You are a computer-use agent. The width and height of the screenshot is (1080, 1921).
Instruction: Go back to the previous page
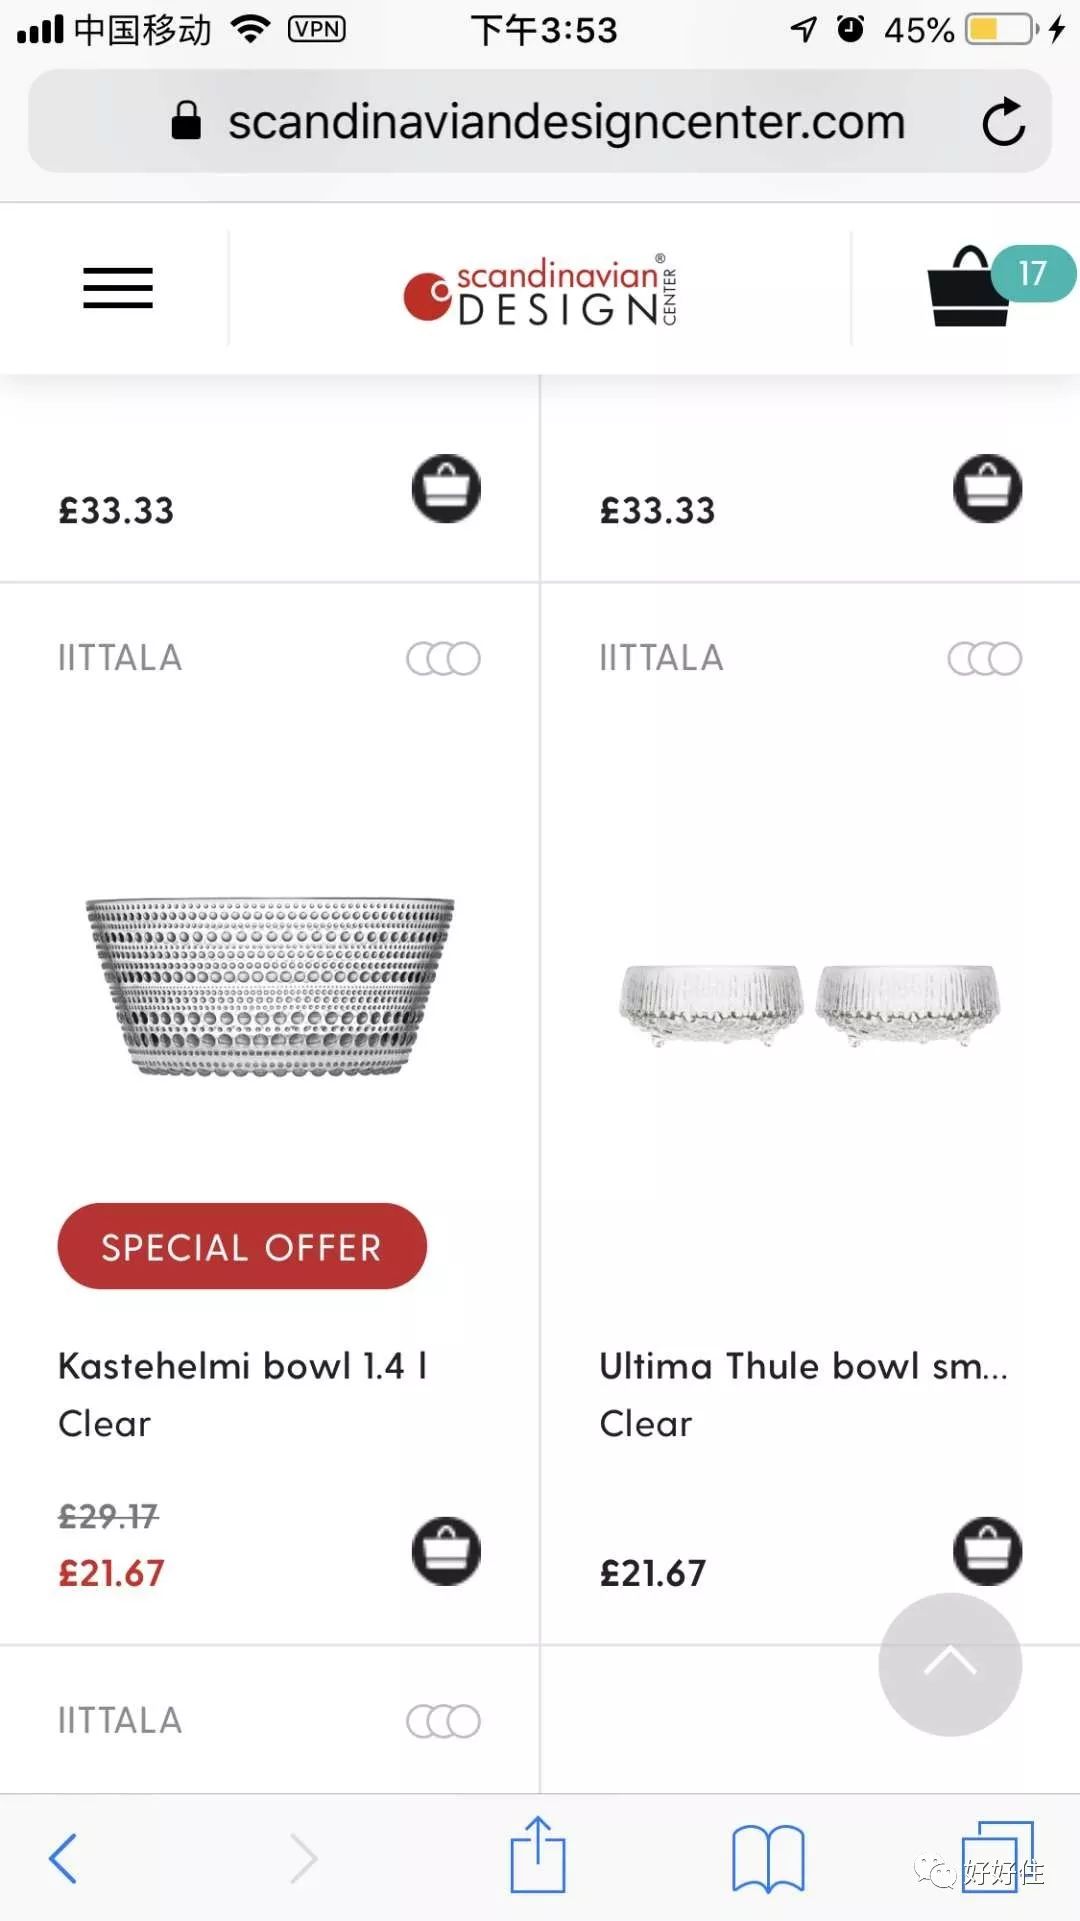63,1859
